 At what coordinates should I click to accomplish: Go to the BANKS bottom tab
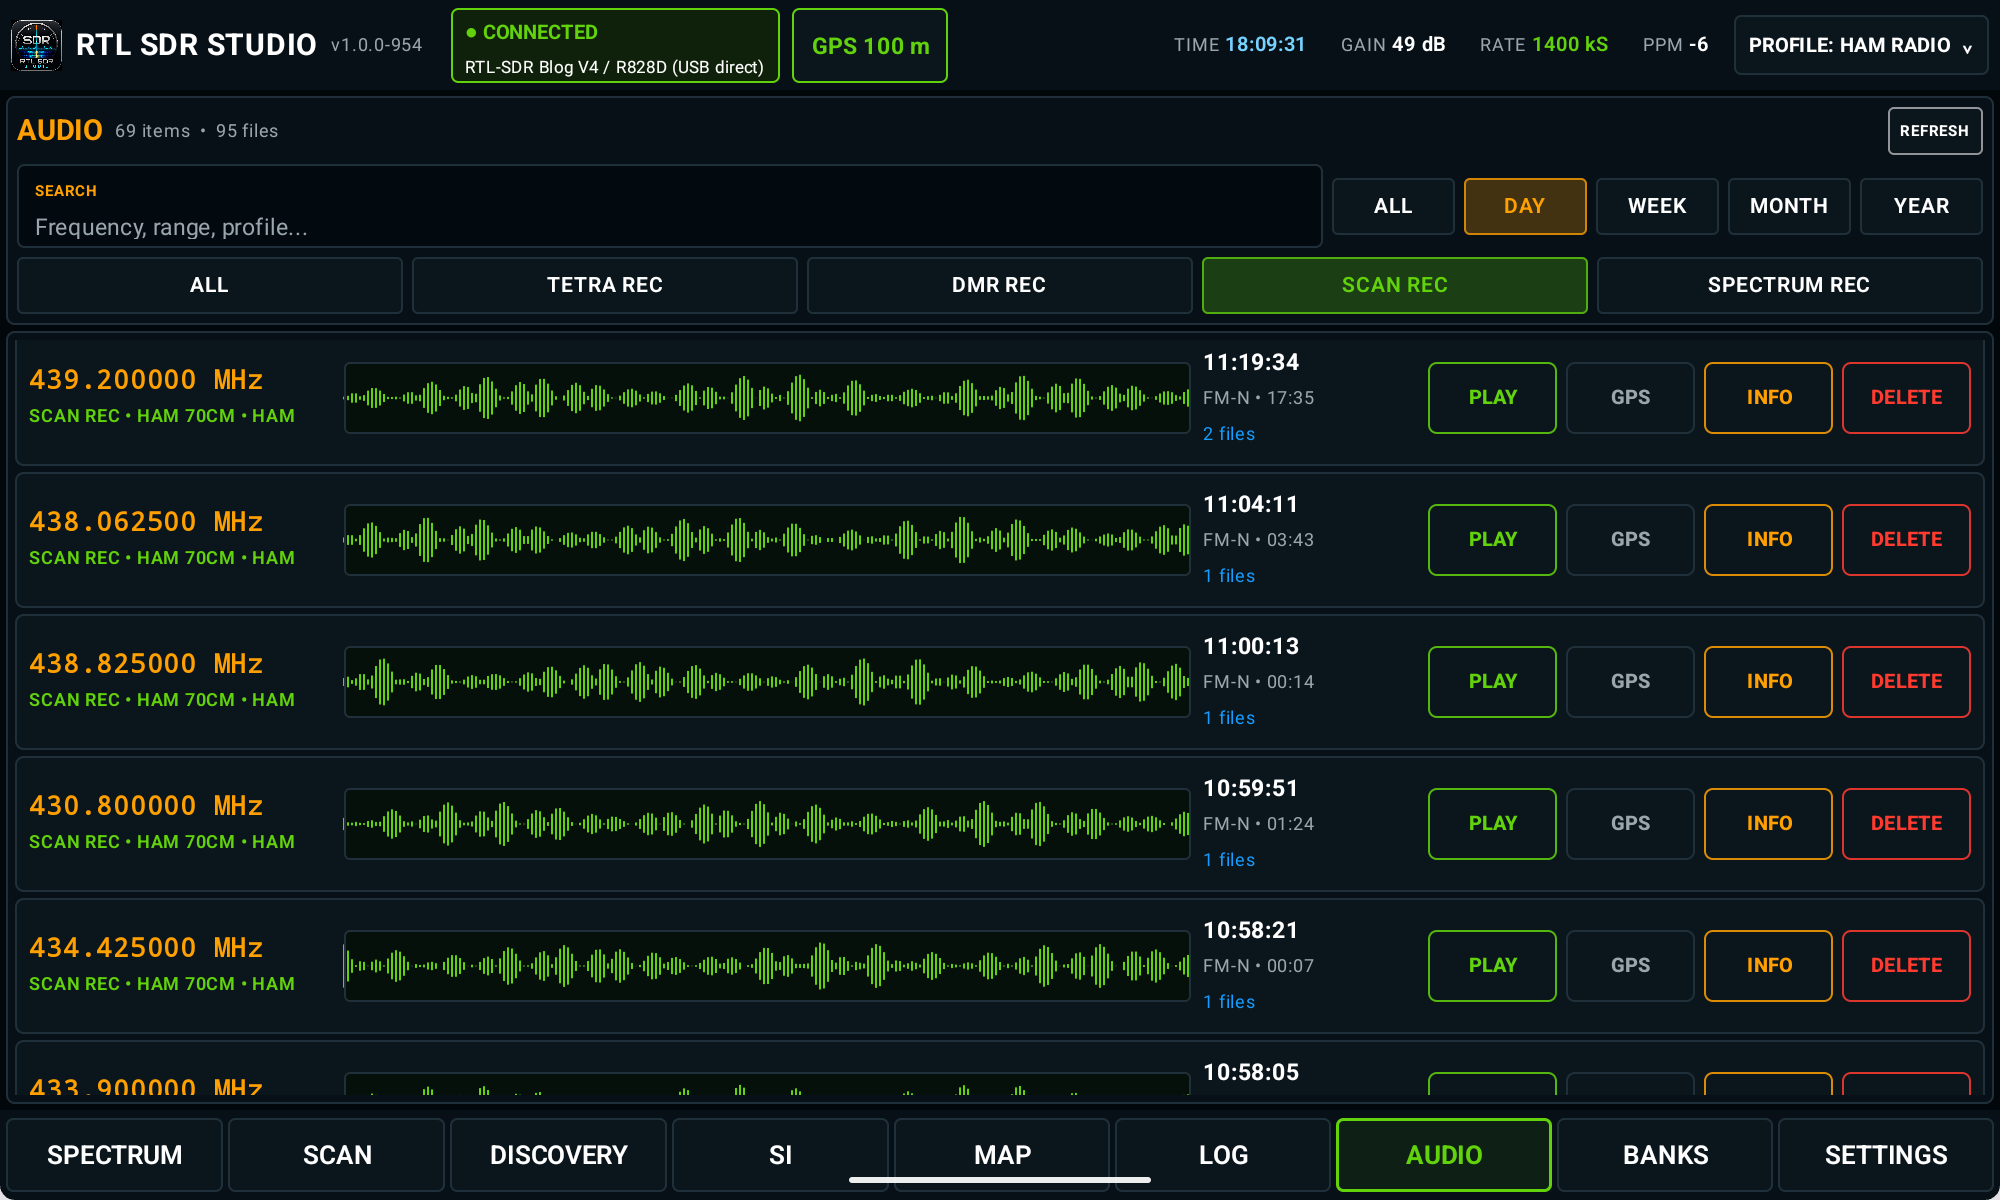(x=1665, y=1155)
